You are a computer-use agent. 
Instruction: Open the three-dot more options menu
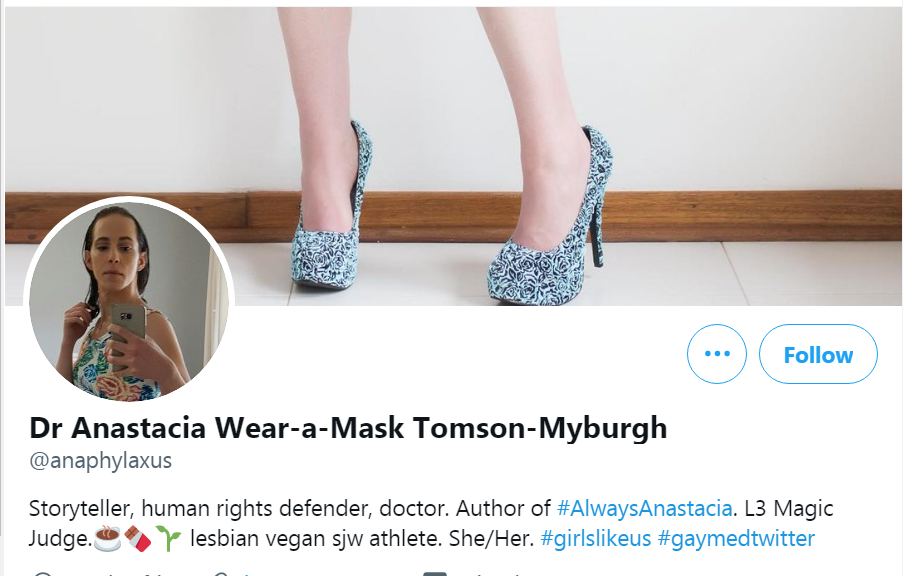pos(717,354)
